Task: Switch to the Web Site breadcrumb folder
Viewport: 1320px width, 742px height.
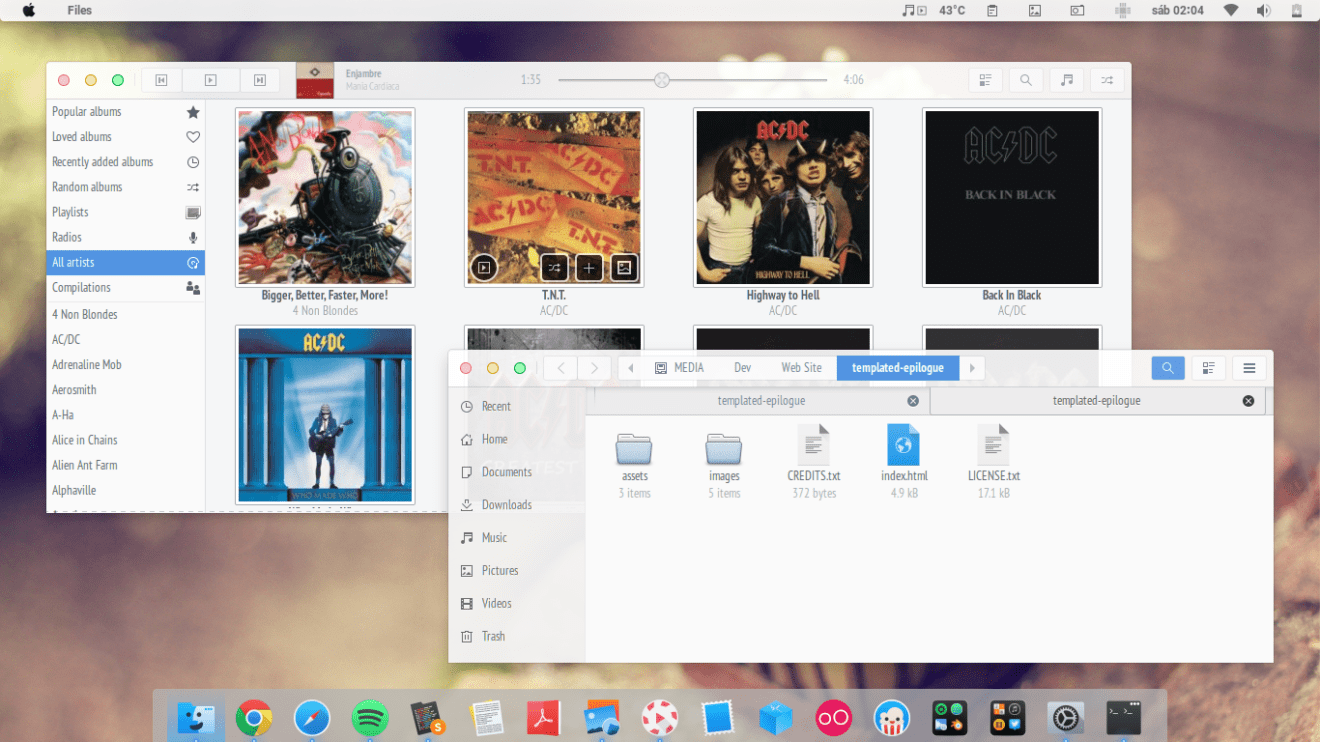Action: click(801, 368)
